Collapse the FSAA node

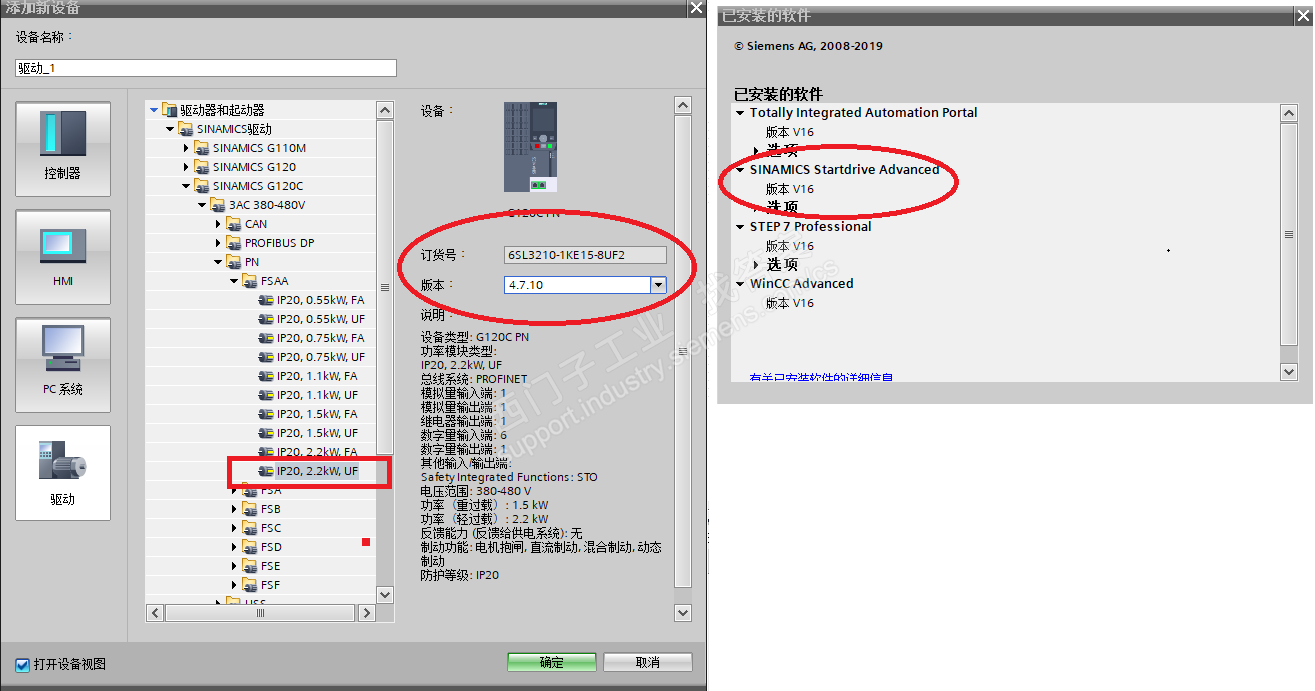(234, 281)
